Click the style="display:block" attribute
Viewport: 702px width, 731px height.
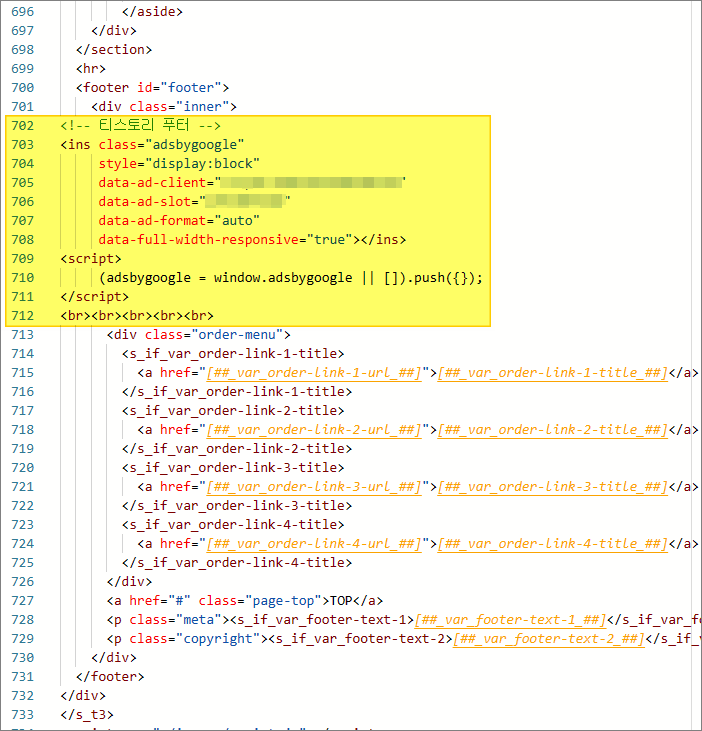tap(179, 163)
